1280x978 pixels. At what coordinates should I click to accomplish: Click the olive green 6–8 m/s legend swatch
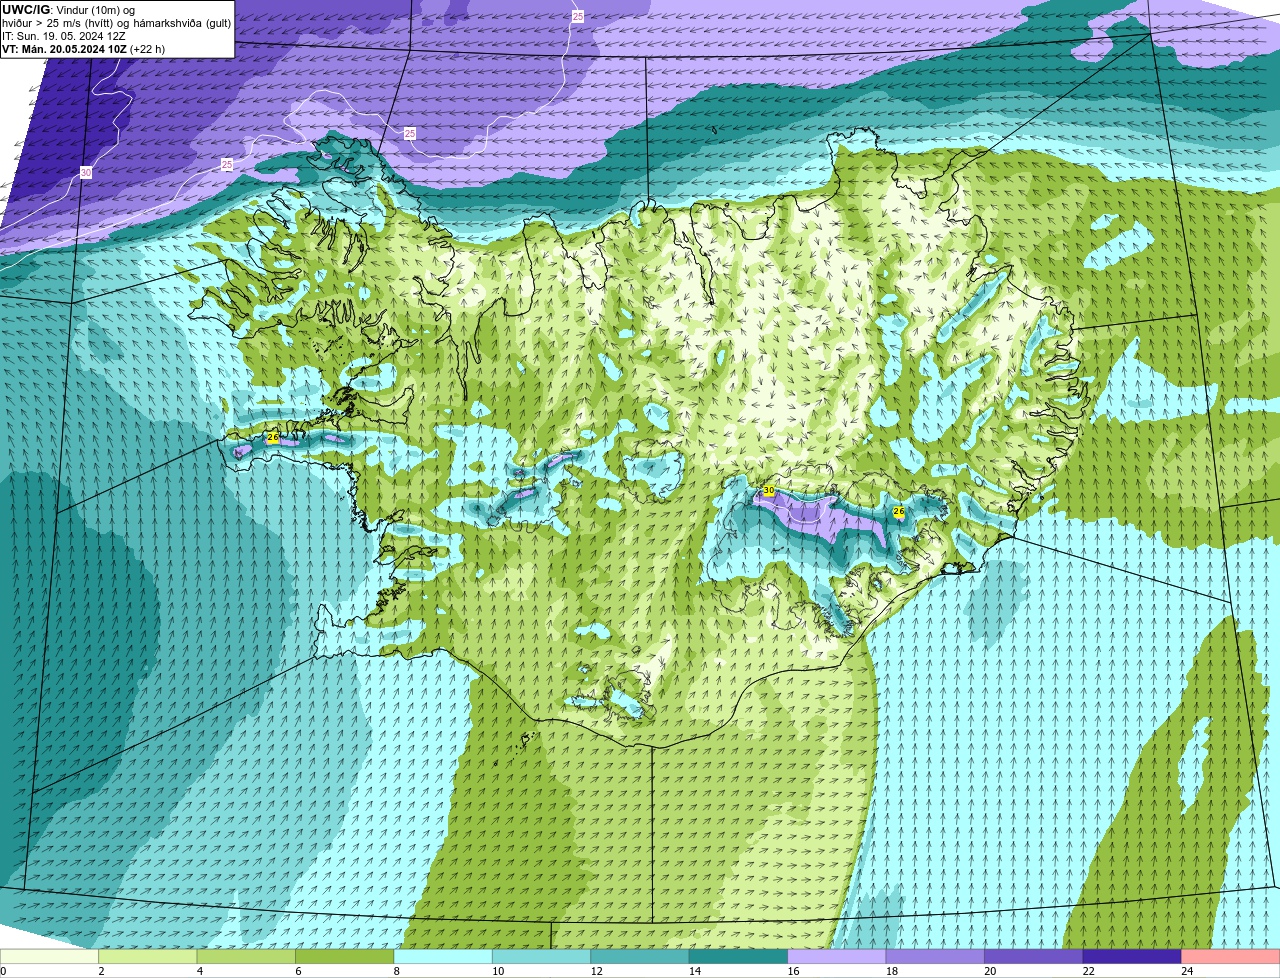click(x=345, y=957)
